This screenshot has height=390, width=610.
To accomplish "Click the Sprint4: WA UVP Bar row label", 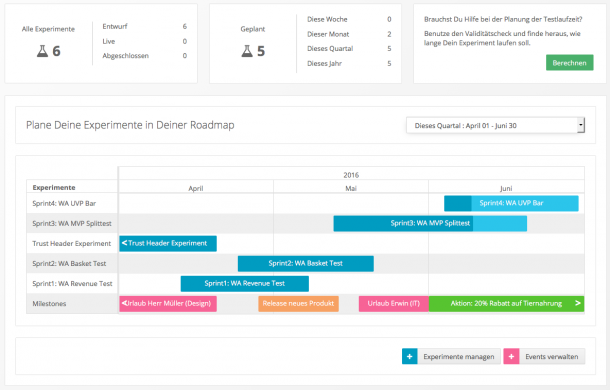I will tap(64, 203).
